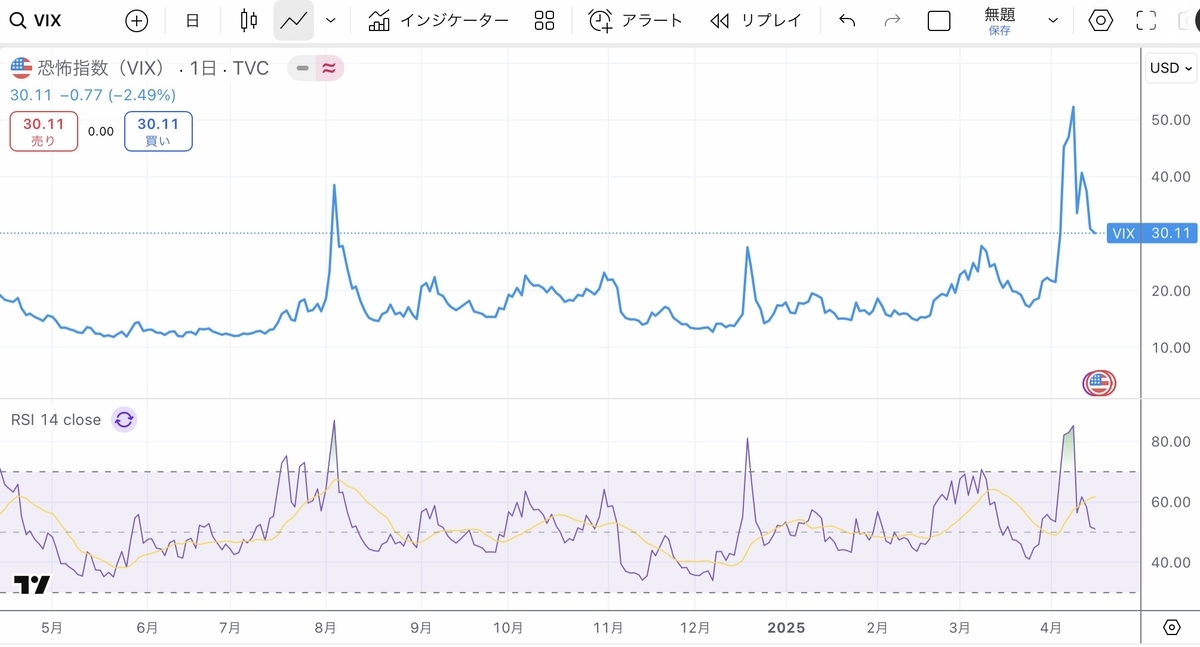This screenshot has width=1200, height=647.
Task: Click the 2025 label on time axis
Action: point(785,628)
